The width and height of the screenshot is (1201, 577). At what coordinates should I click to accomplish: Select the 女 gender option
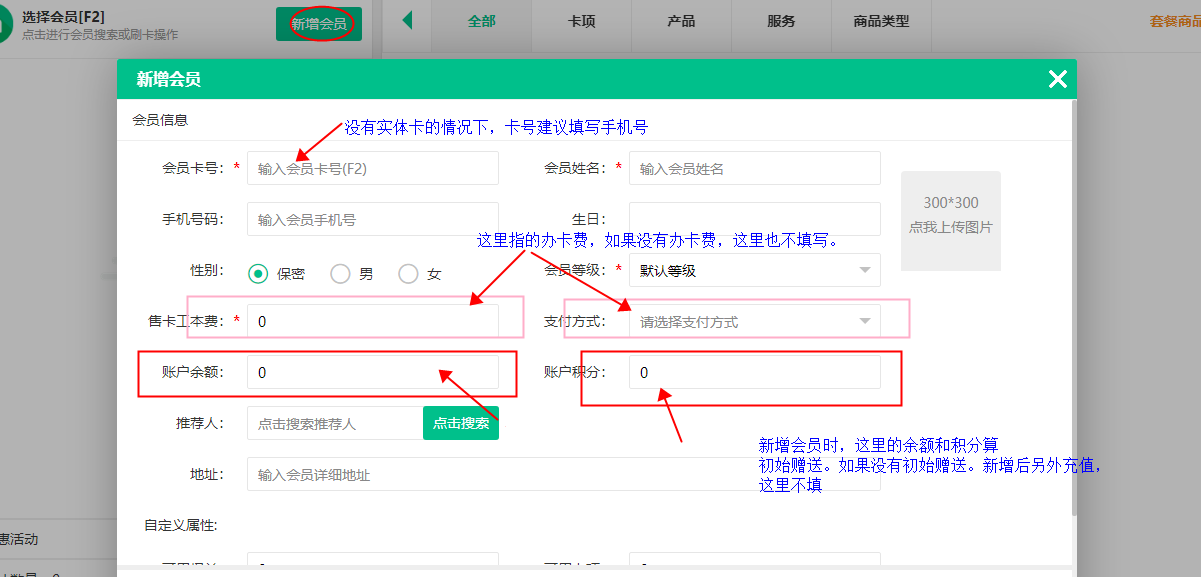point(407,270)
